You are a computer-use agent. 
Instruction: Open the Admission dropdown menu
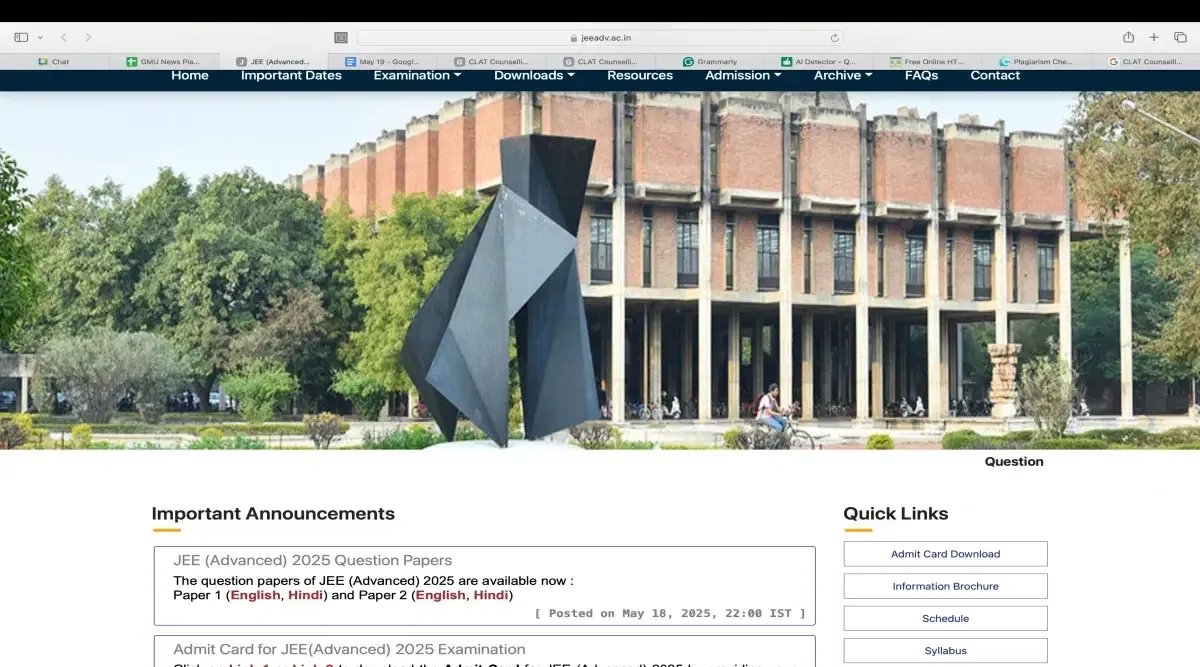point(743,75)
